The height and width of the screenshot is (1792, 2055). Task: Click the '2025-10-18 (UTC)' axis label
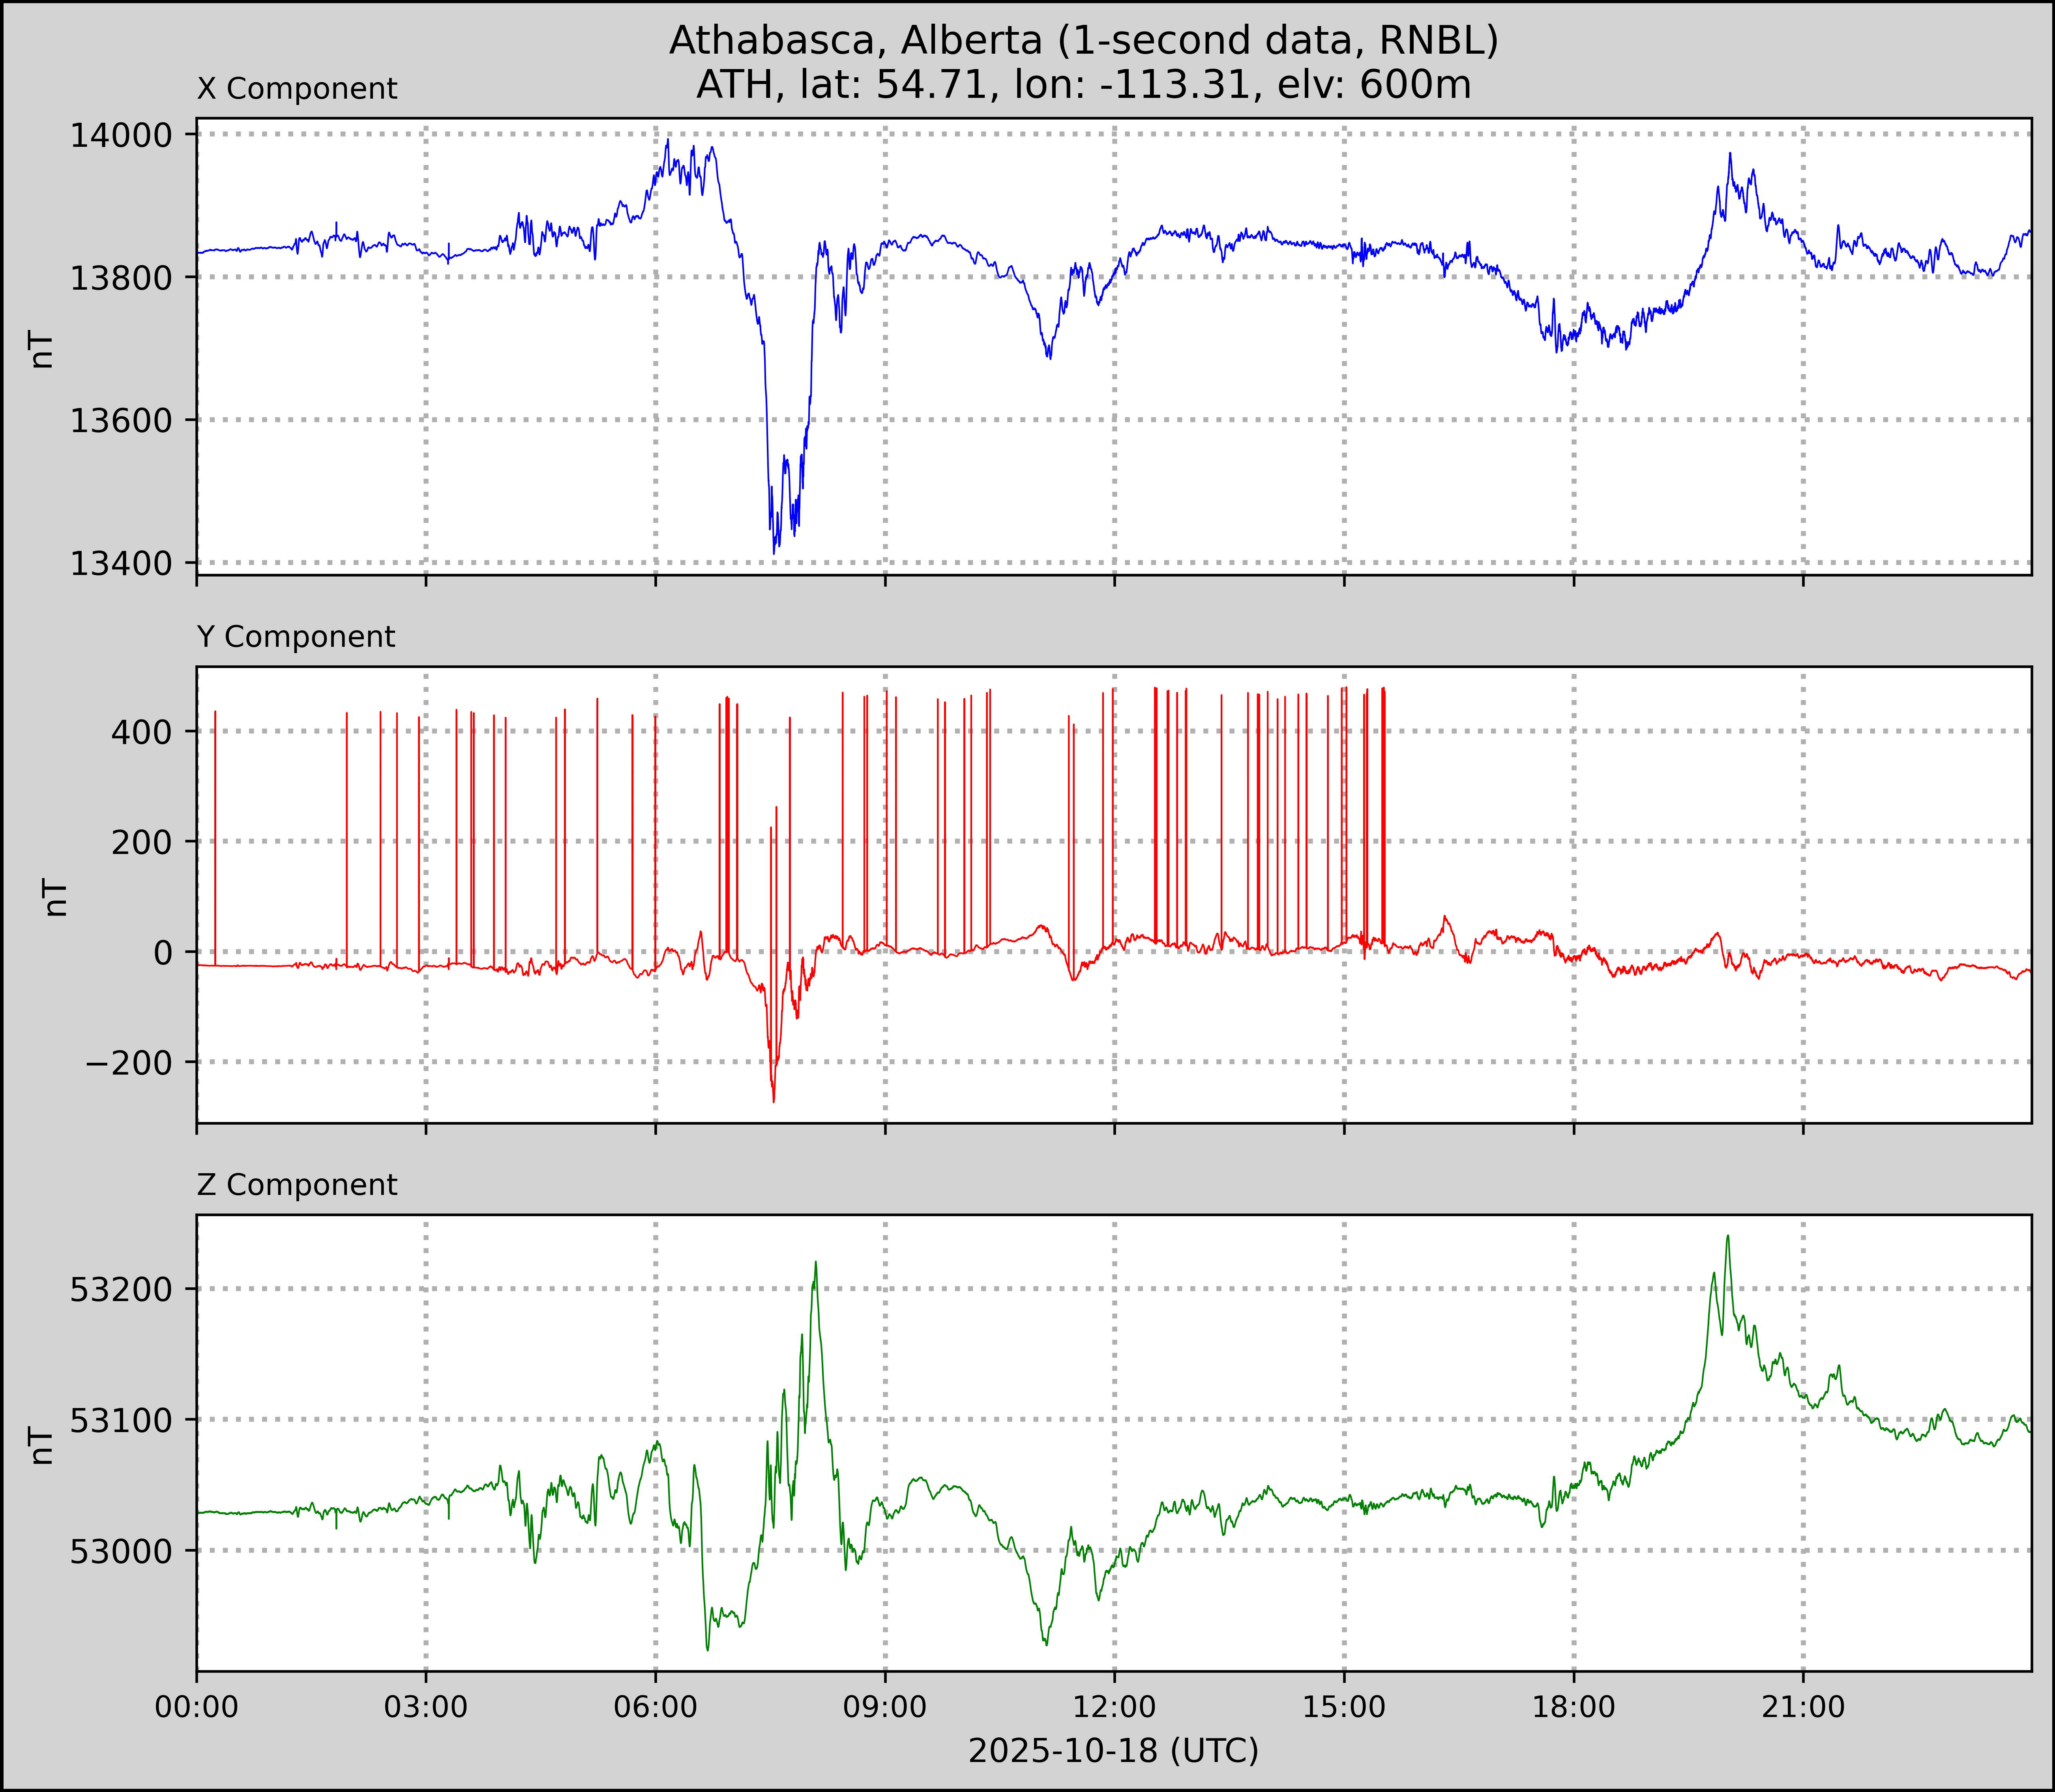tap(1113, 1751)
